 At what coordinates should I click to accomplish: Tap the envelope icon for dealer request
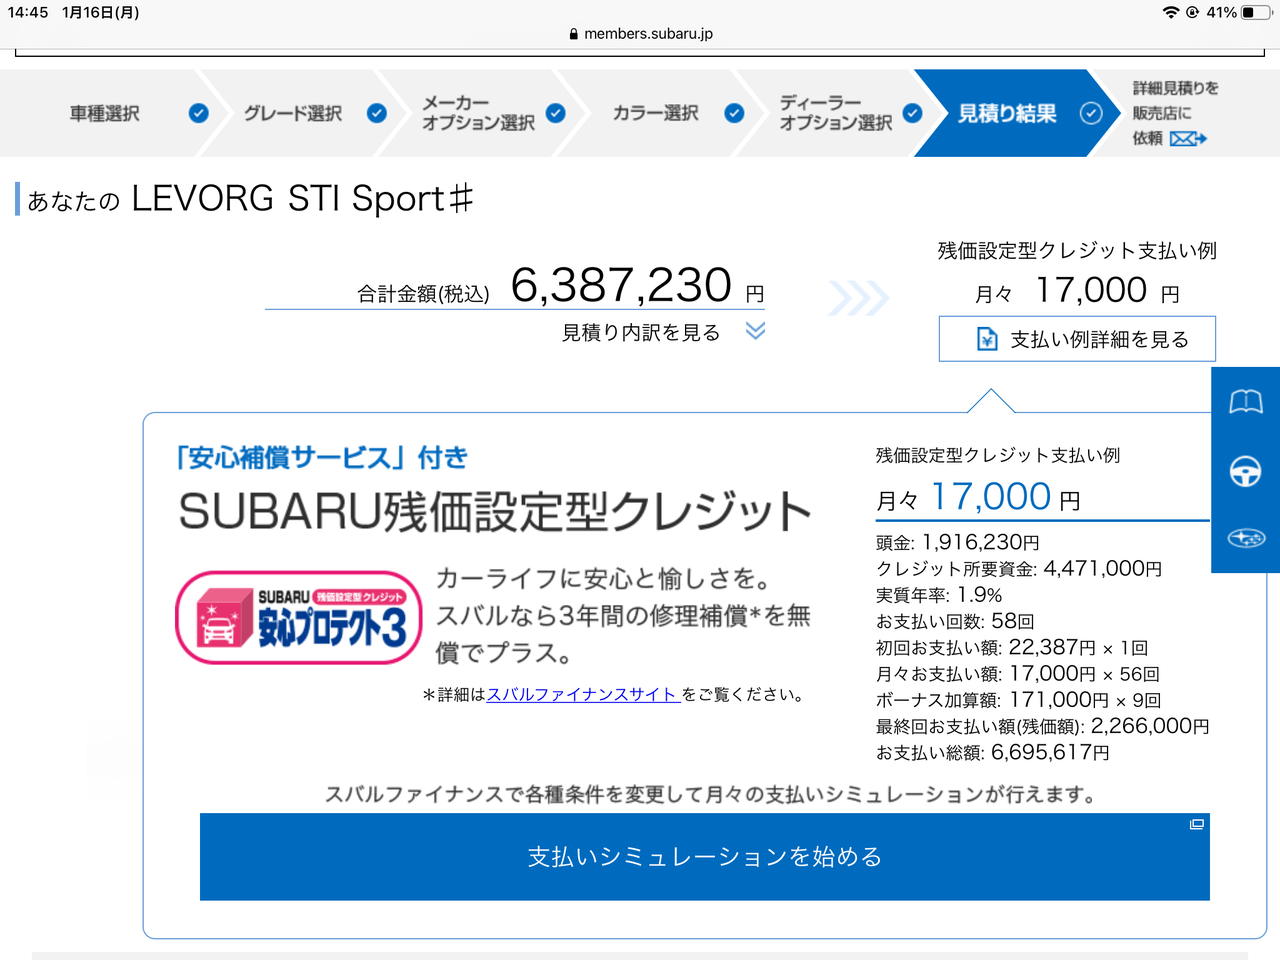click(x=1188, y=138)
